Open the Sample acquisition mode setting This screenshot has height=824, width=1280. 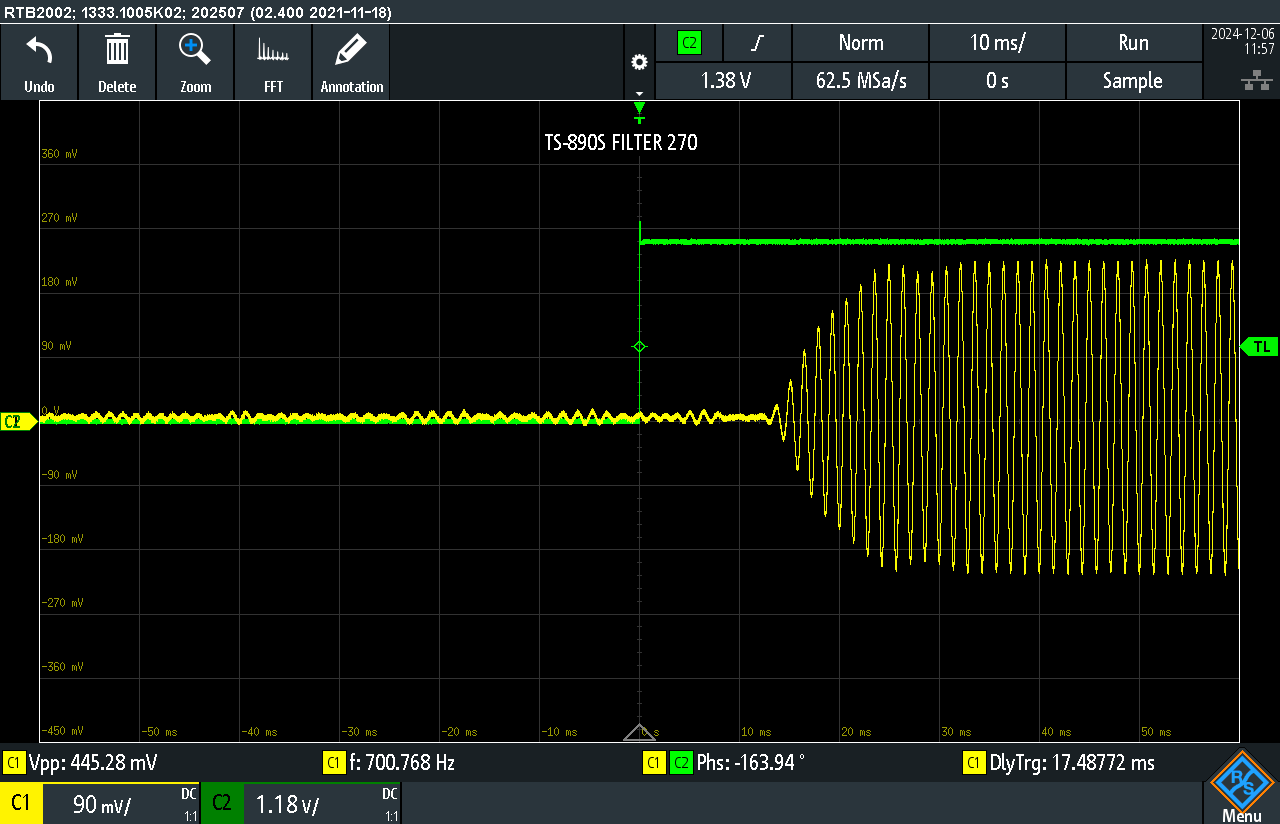(x=1132, y=81)
